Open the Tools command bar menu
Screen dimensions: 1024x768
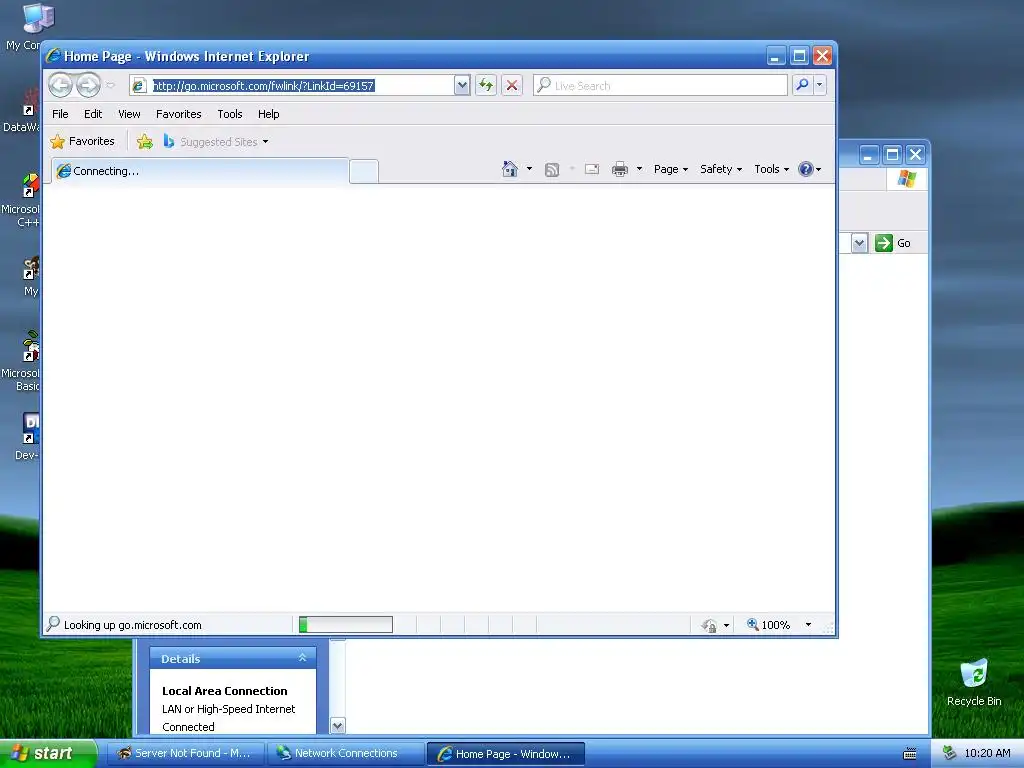click(771, 169)
